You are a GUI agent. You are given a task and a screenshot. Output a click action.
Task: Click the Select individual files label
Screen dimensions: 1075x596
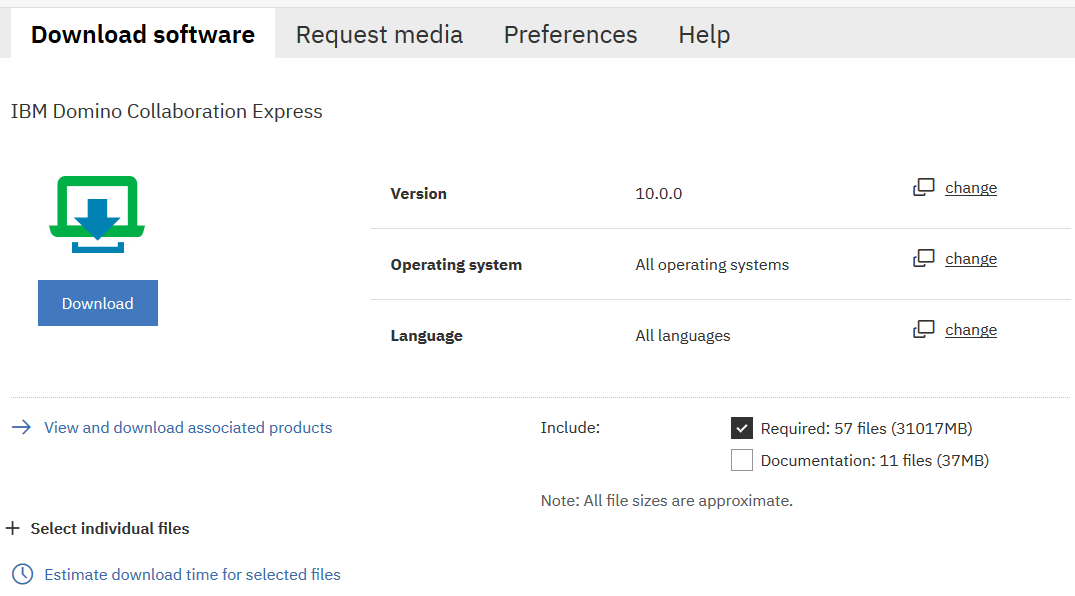pyautogui.click(x=110, y=528)
